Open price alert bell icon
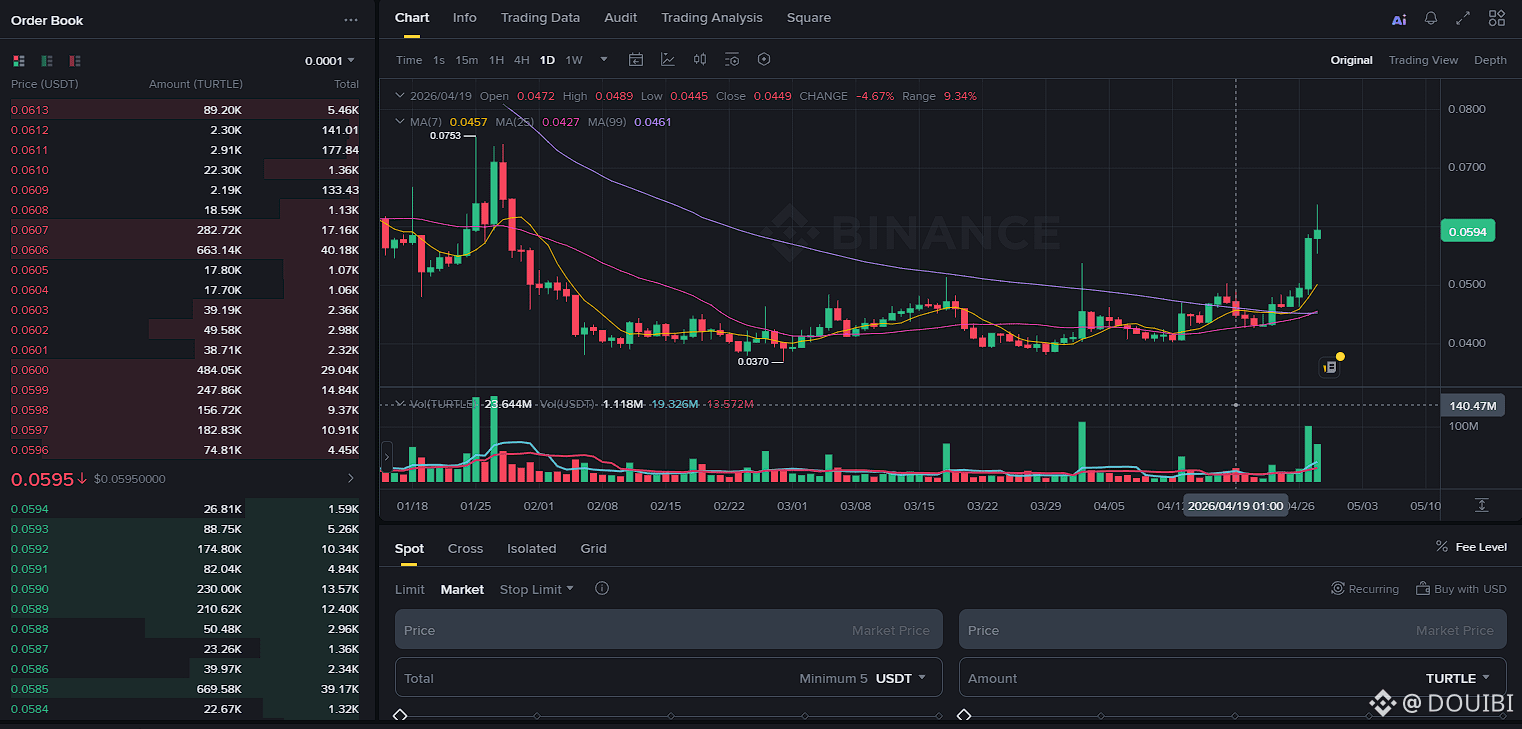 [x=1431, y=19]
